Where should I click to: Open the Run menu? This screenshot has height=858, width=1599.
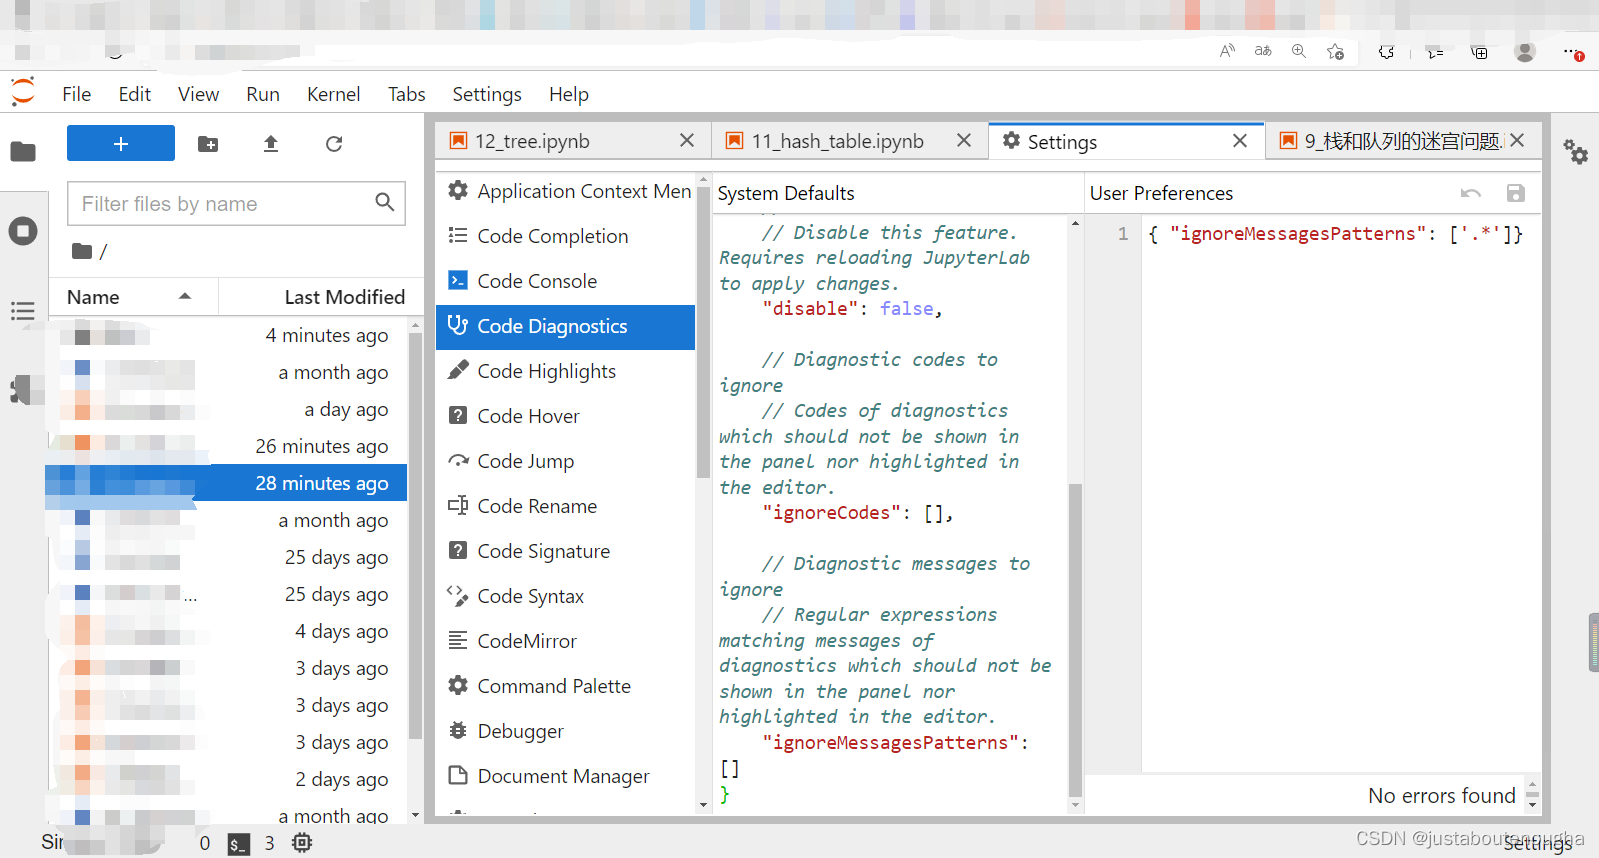click(x=263, y=94)
